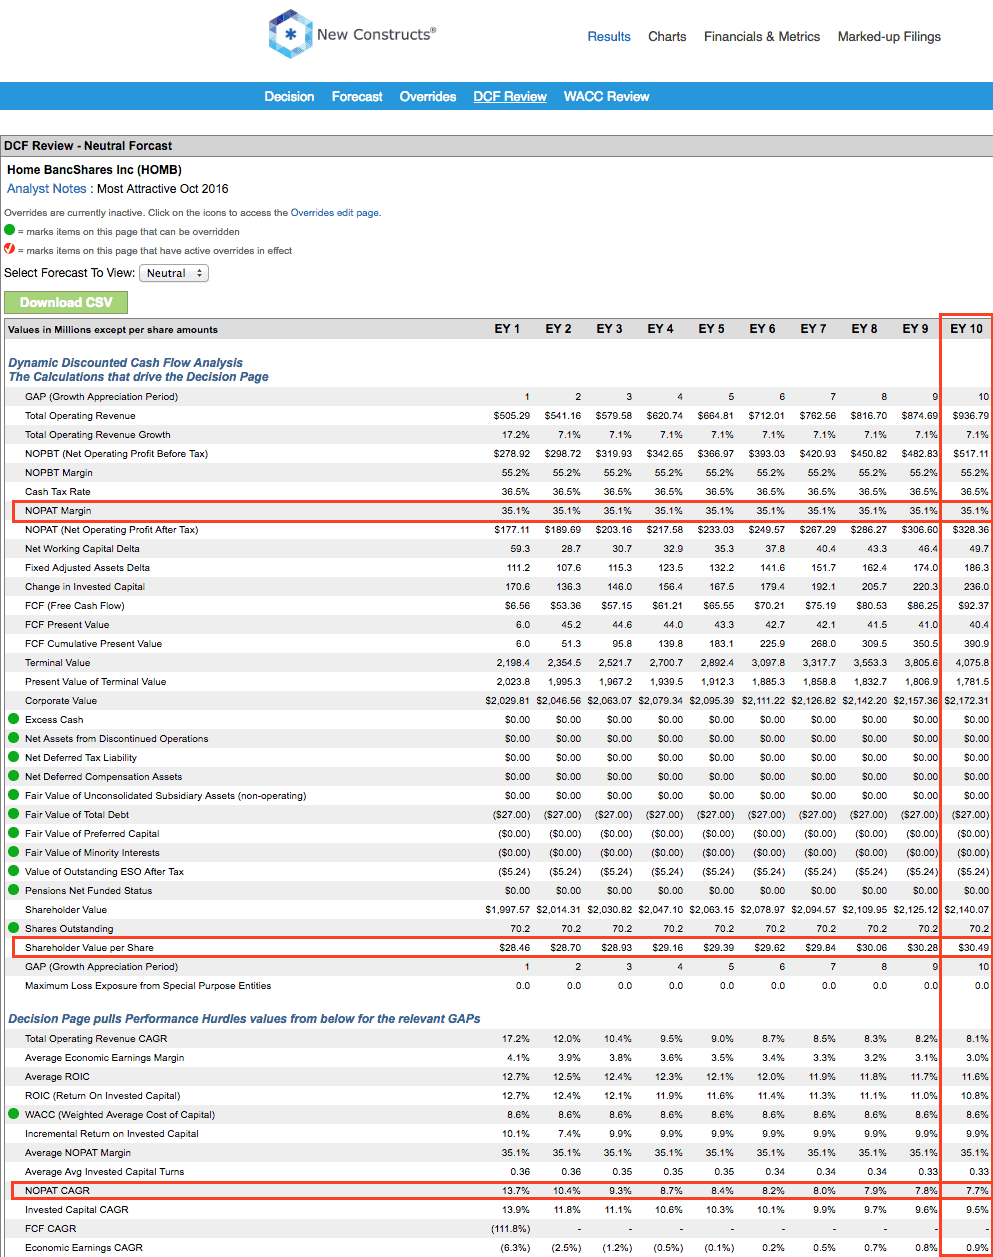This screenshot has height=1257, width=993.
Task: Click override icon for Fair Value of Total Debt
Action: 14,814
